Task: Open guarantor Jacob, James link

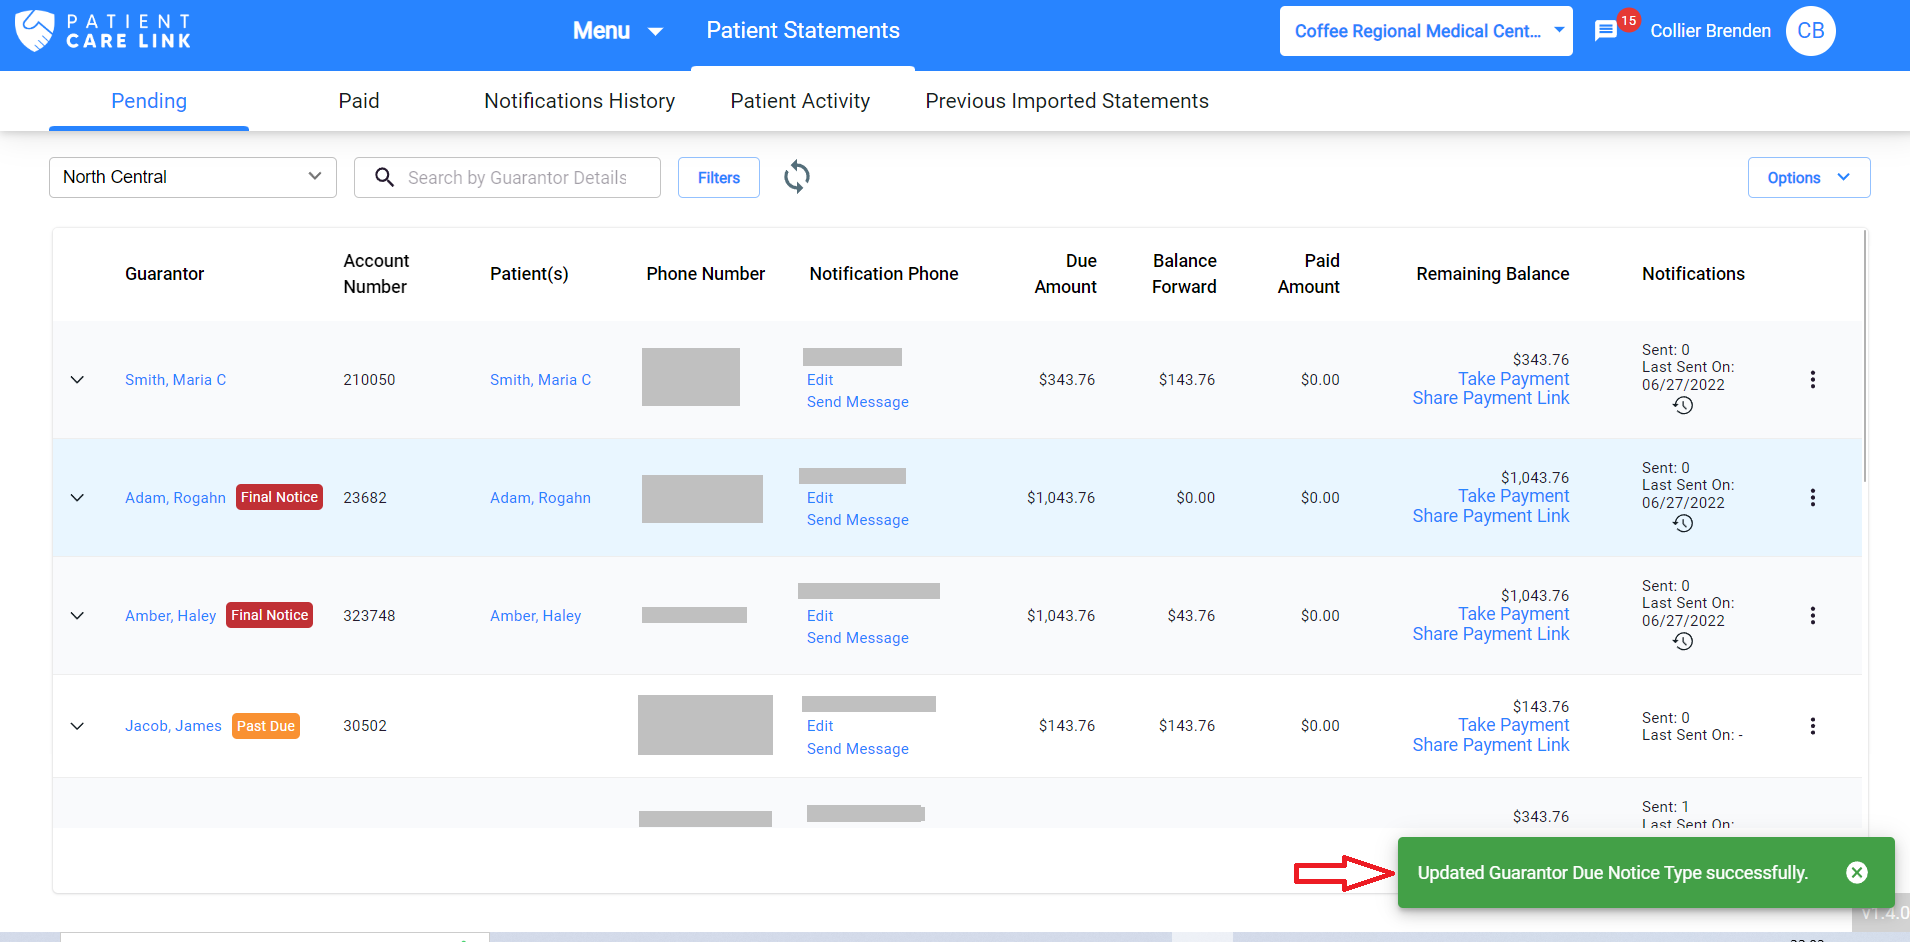Action: tap(173, 726)
